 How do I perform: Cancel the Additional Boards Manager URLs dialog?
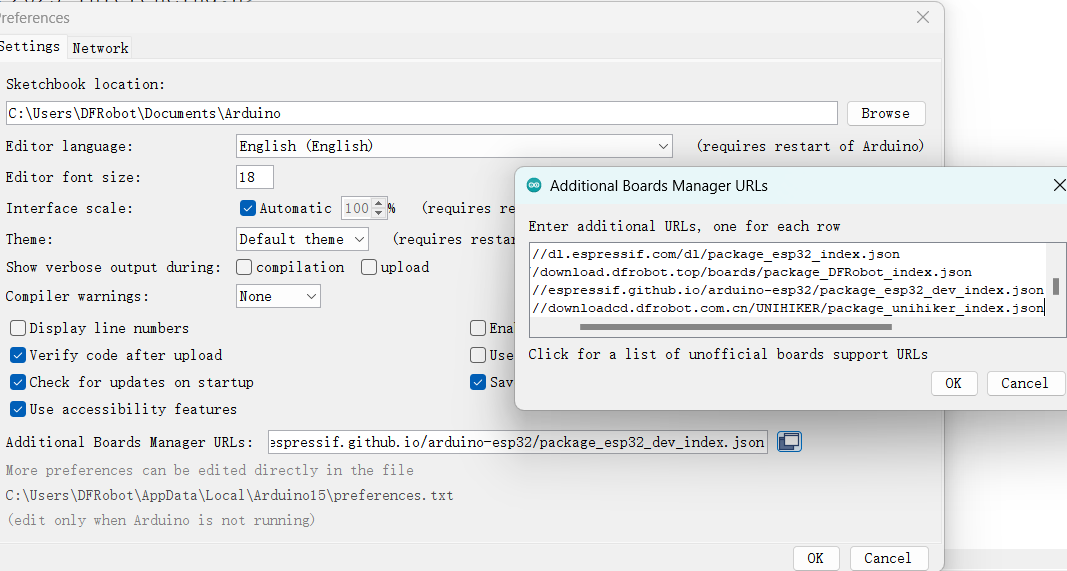(1024, 383)
